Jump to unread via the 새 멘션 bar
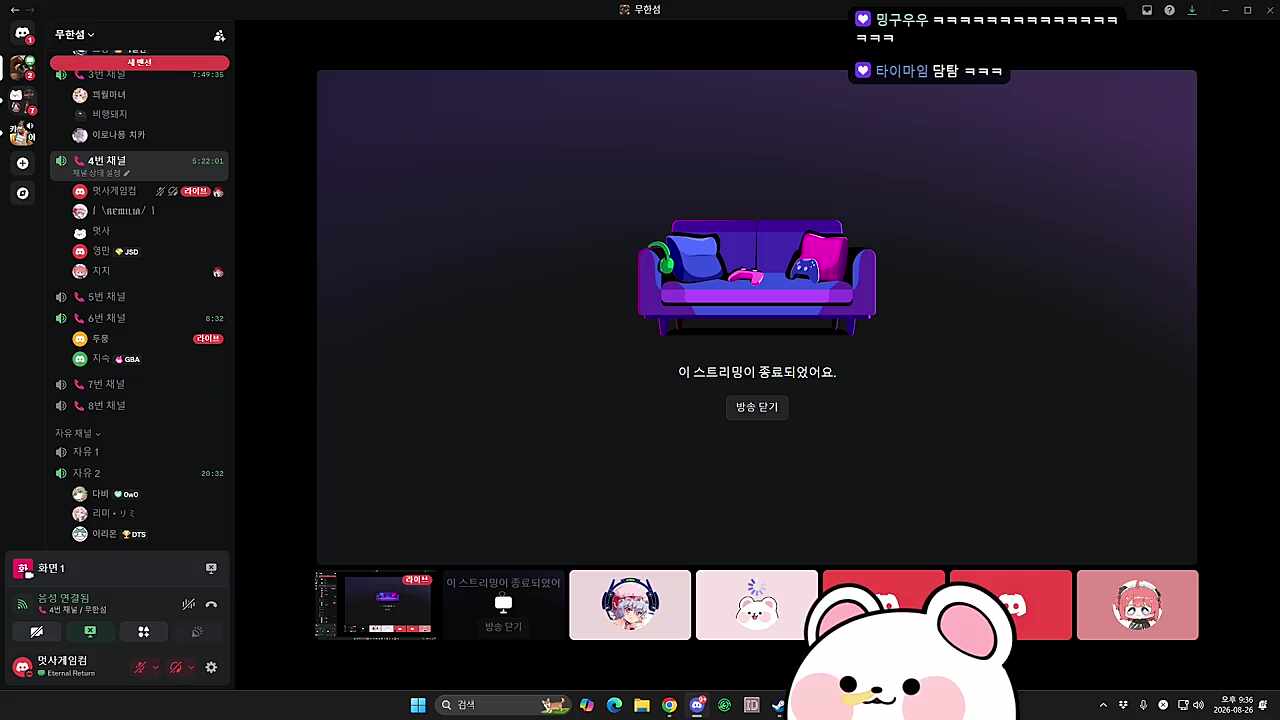The height and width of the screenshot is (720, 1280). tap(139, 63)
